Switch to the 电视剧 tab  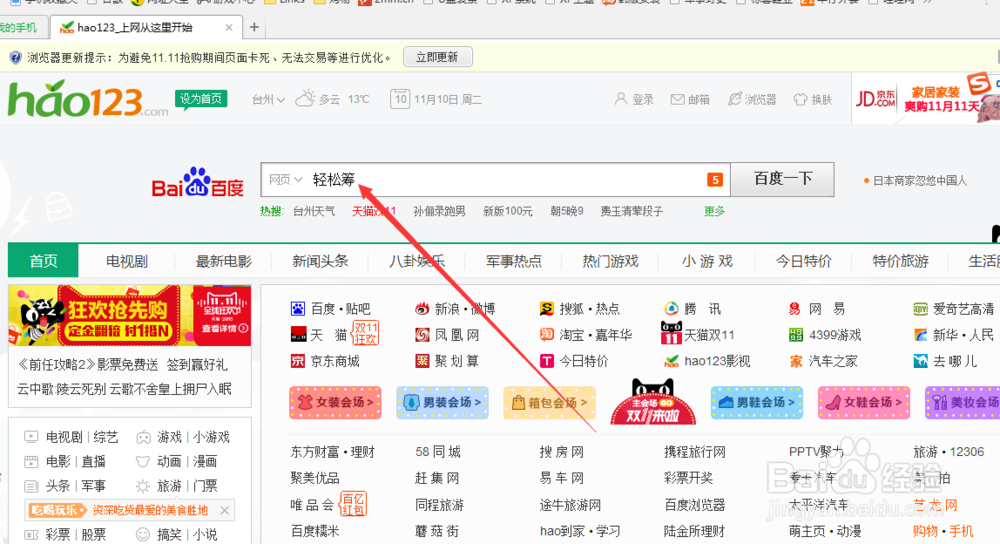(127, 261)
